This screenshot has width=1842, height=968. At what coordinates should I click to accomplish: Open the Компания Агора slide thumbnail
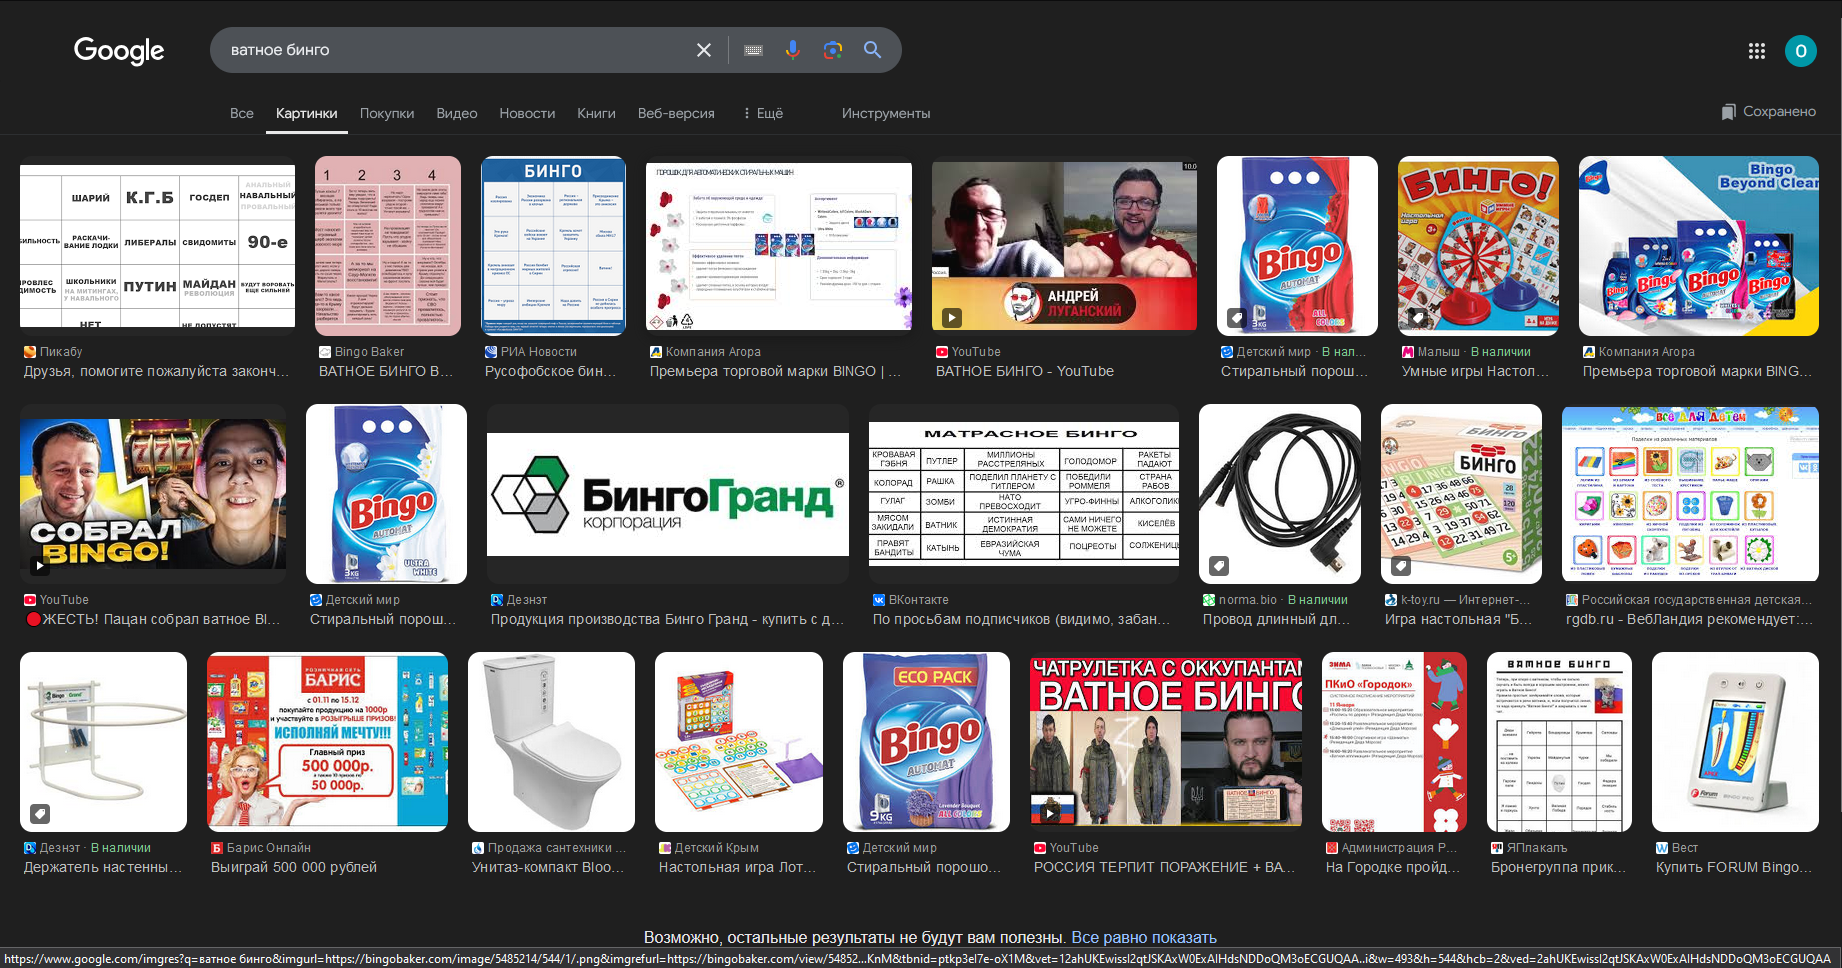779,246
